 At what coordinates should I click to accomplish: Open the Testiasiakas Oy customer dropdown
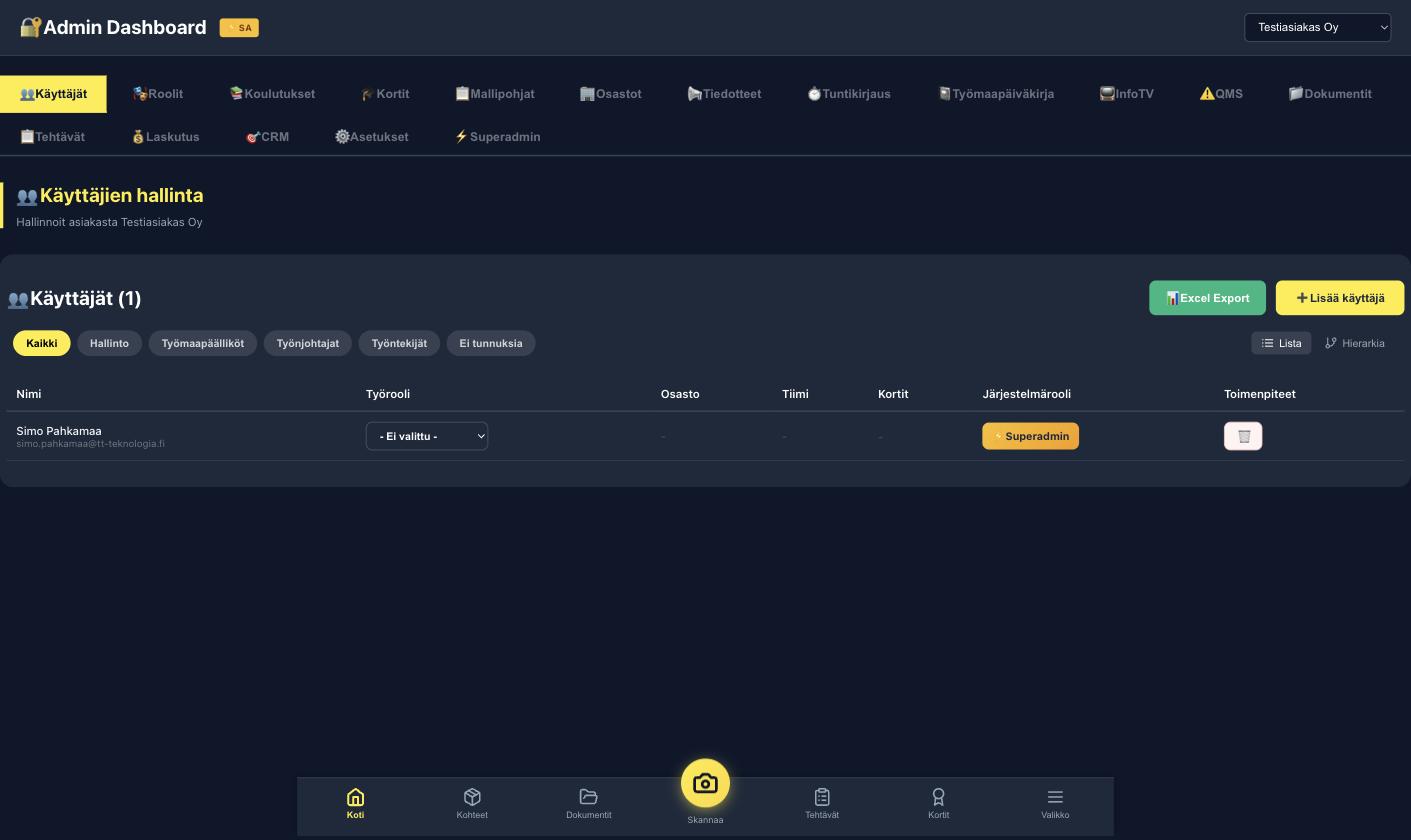click(1317, 27)
